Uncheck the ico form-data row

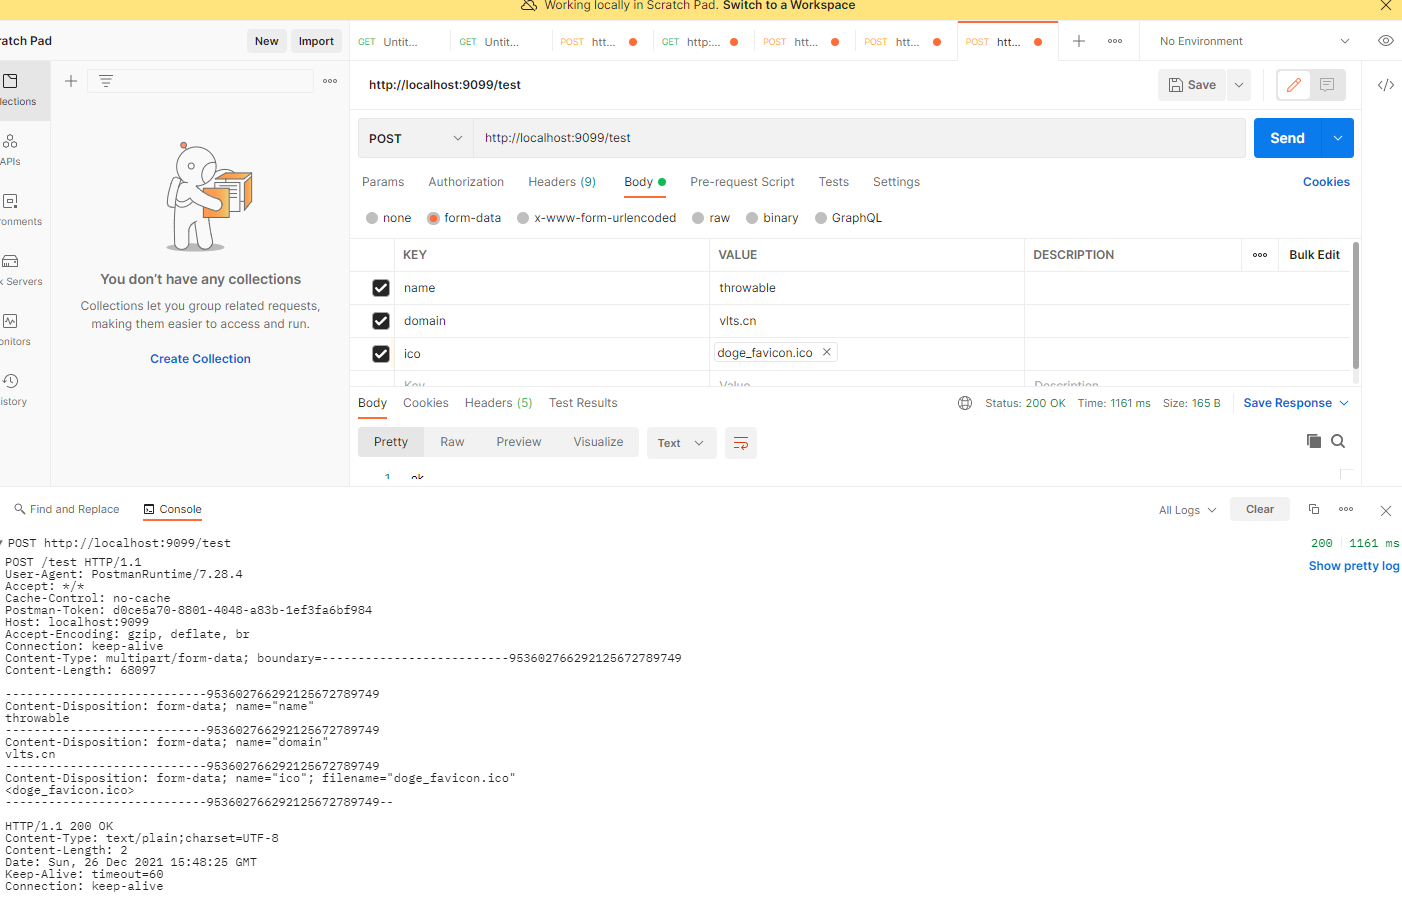381,353
